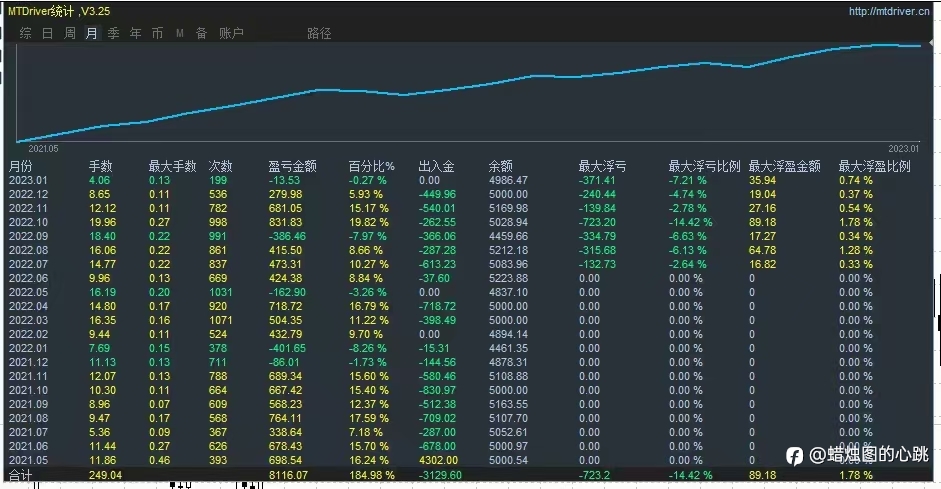Click the 最大浮亏 column header
The image size is (941, 489).
(x=602, y=166)
